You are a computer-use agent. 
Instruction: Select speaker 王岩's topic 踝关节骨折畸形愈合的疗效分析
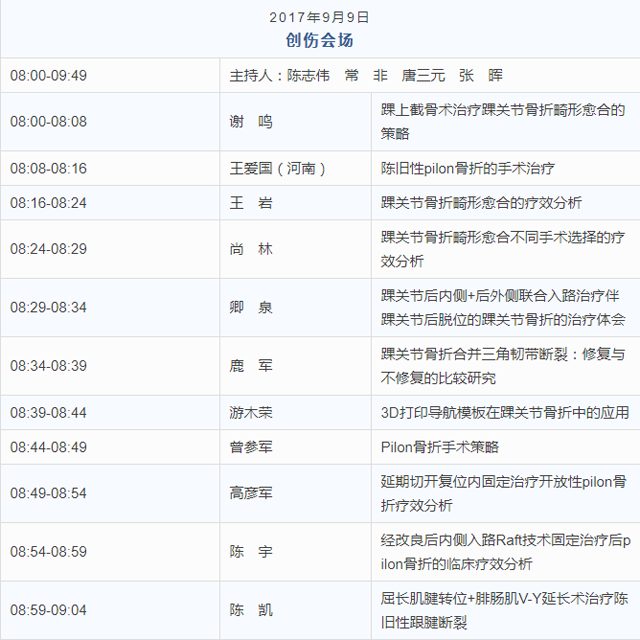(481, 203)
